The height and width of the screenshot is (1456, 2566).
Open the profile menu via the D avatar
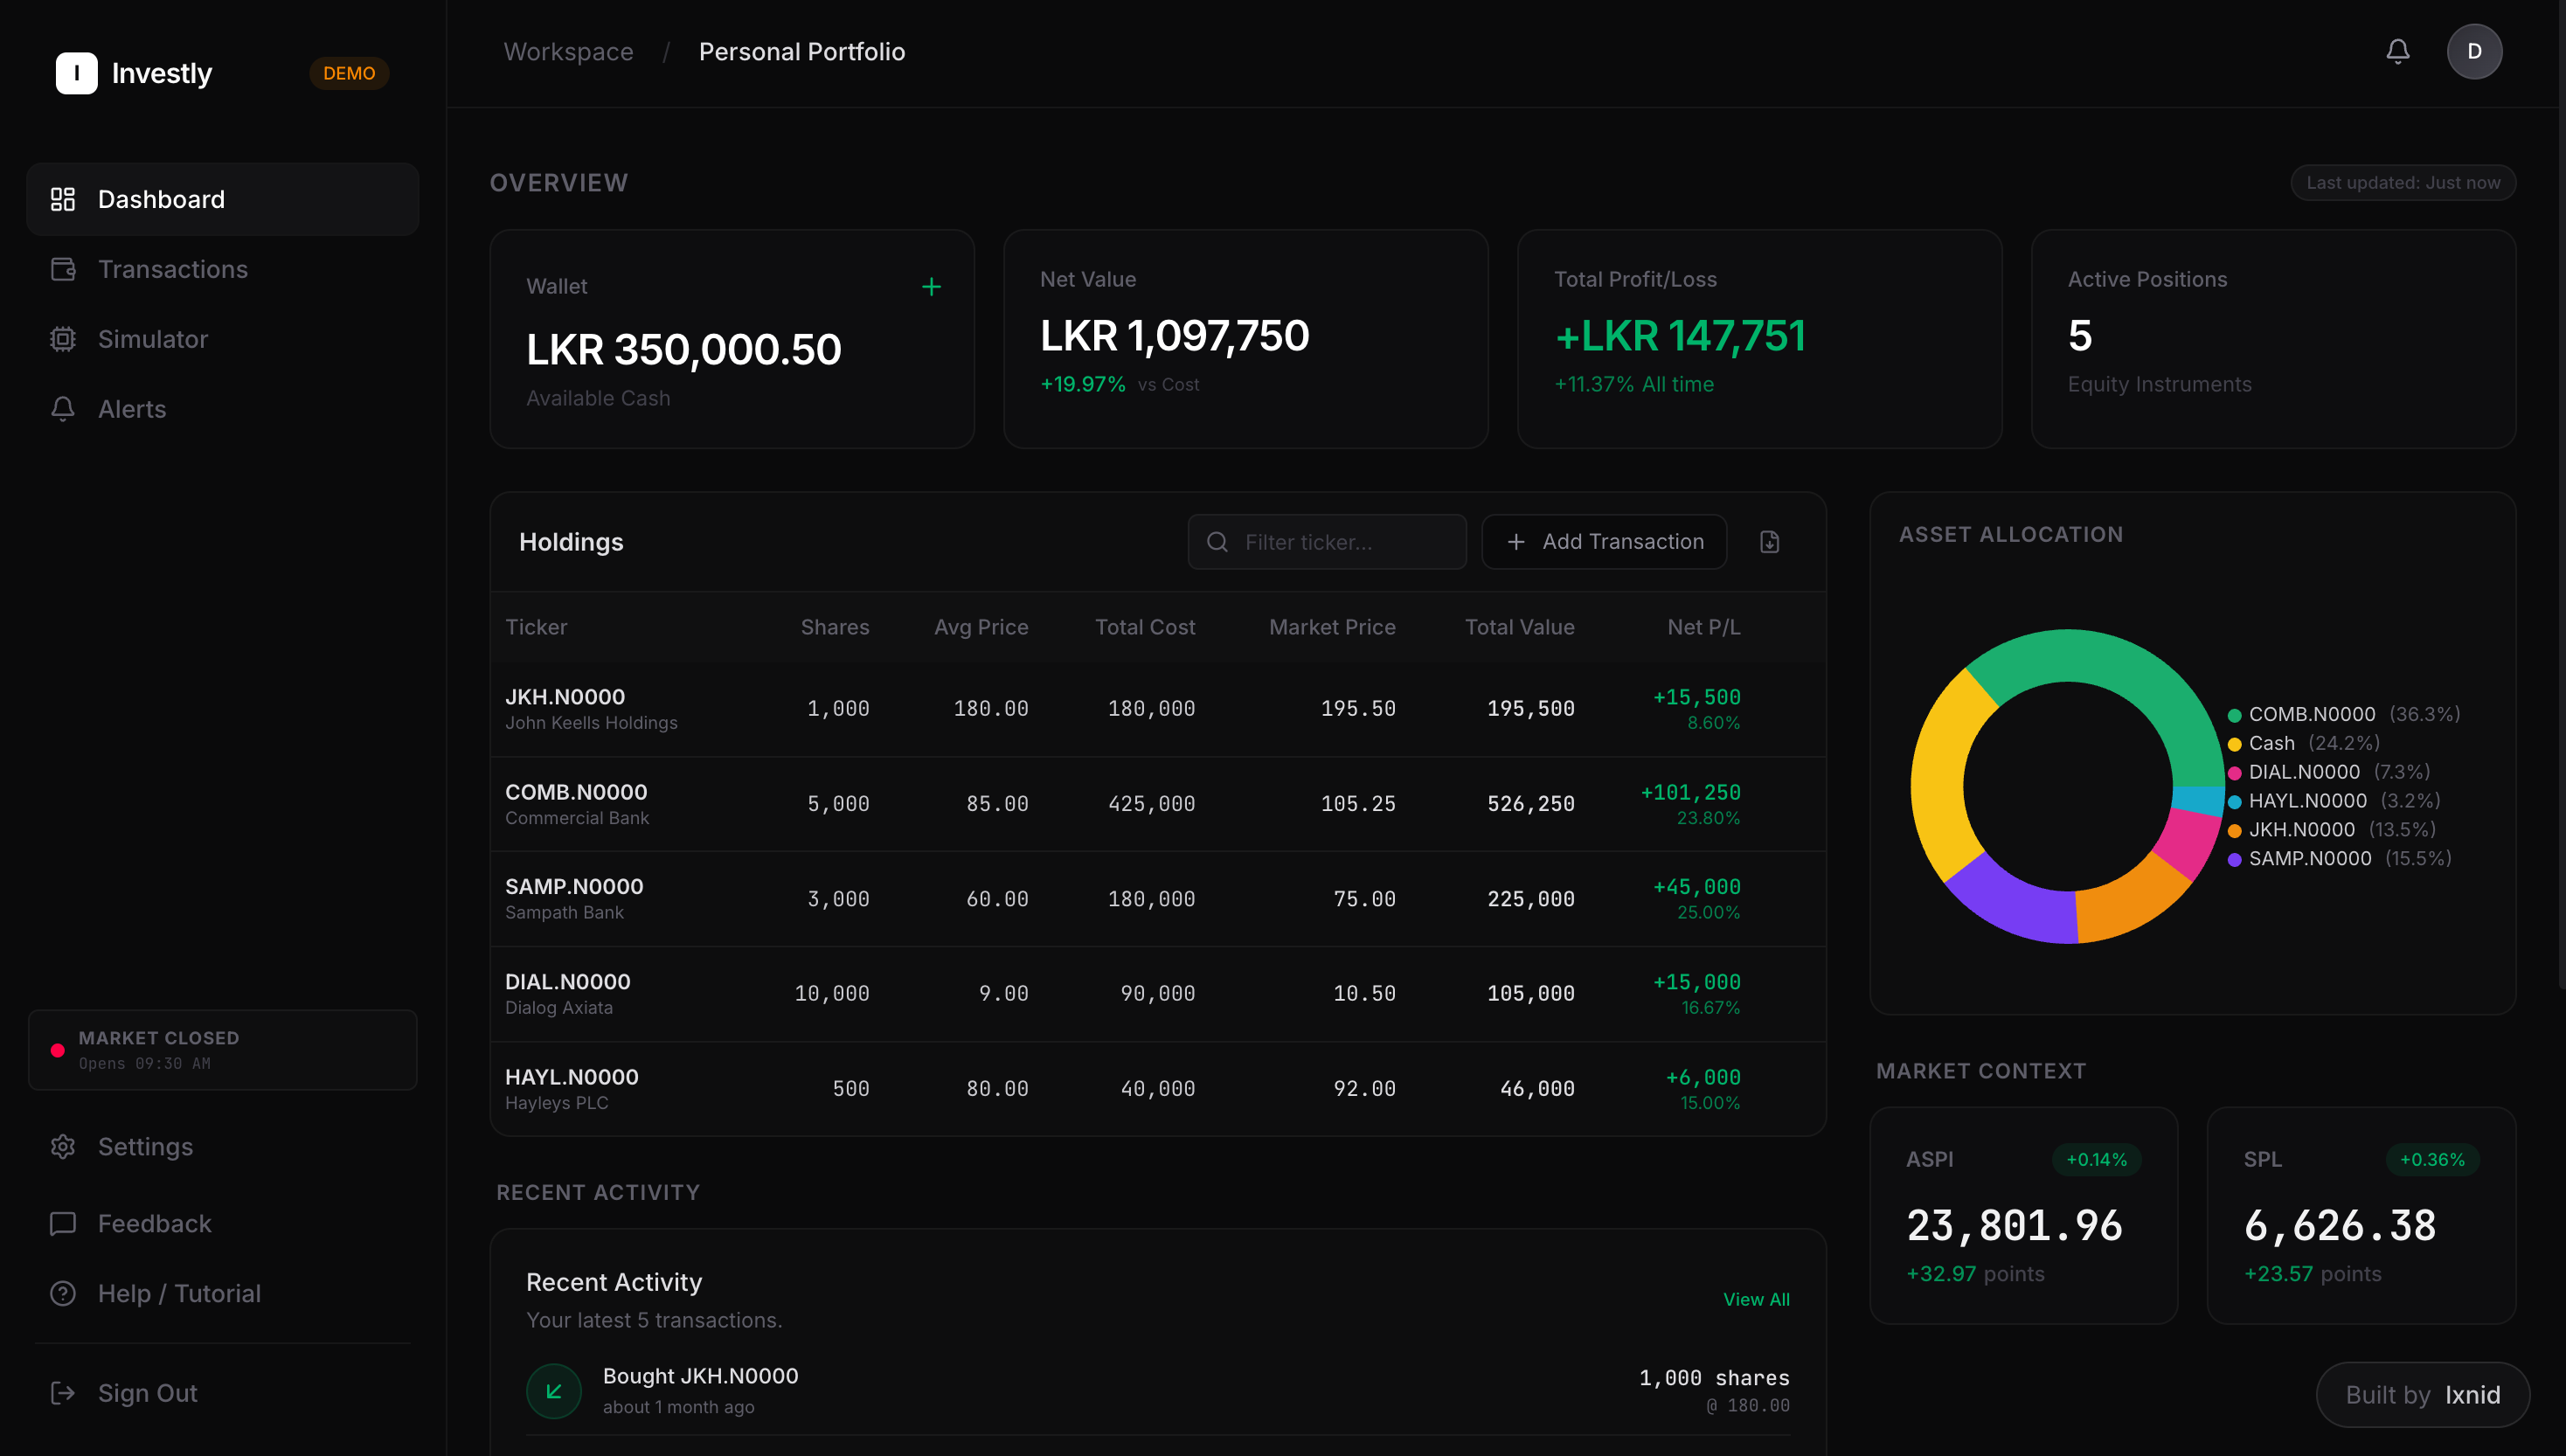pos(2475,51)
